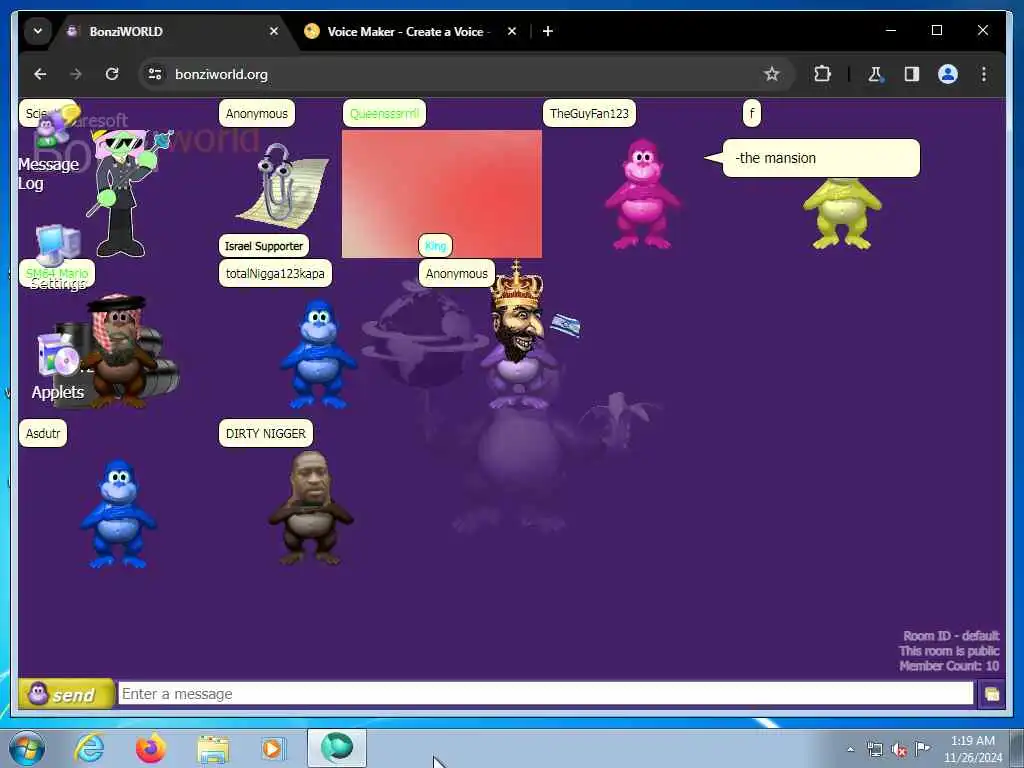
Task: Bookmark this page with the star
Action: click(772, 74)
